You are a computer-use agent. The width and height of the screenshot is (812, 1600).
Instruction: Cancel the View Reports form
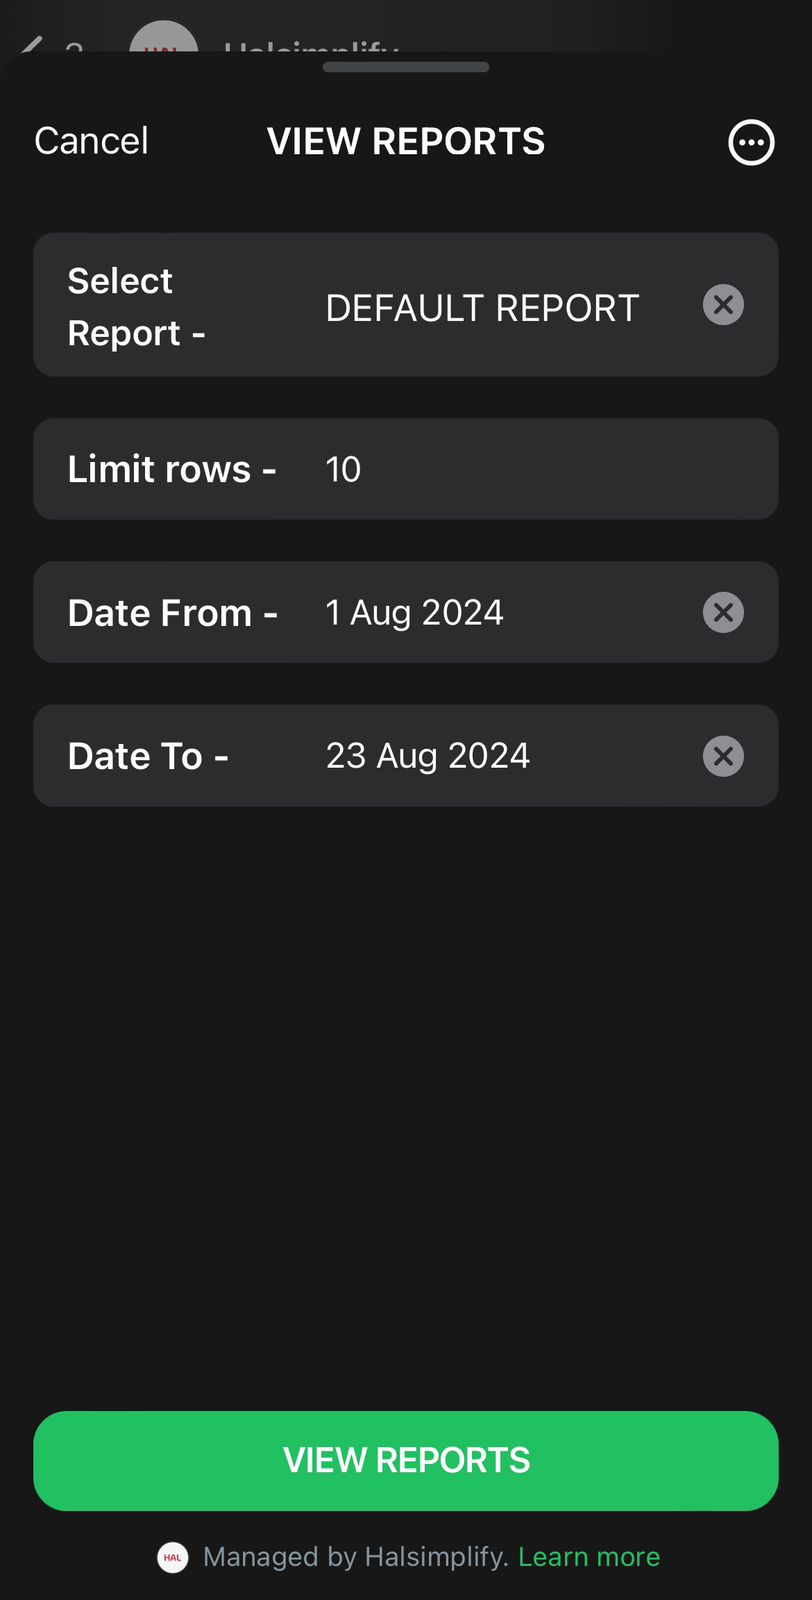[x=91, y=141]
